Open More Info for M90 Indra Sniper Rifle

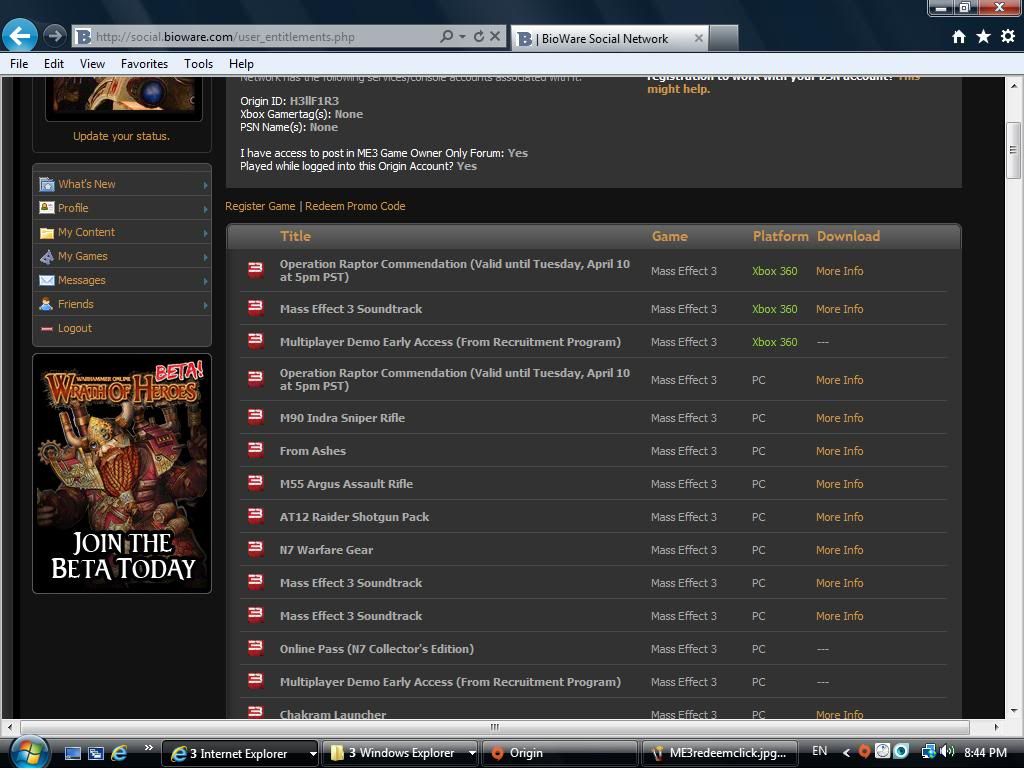[x=839, y=418]
